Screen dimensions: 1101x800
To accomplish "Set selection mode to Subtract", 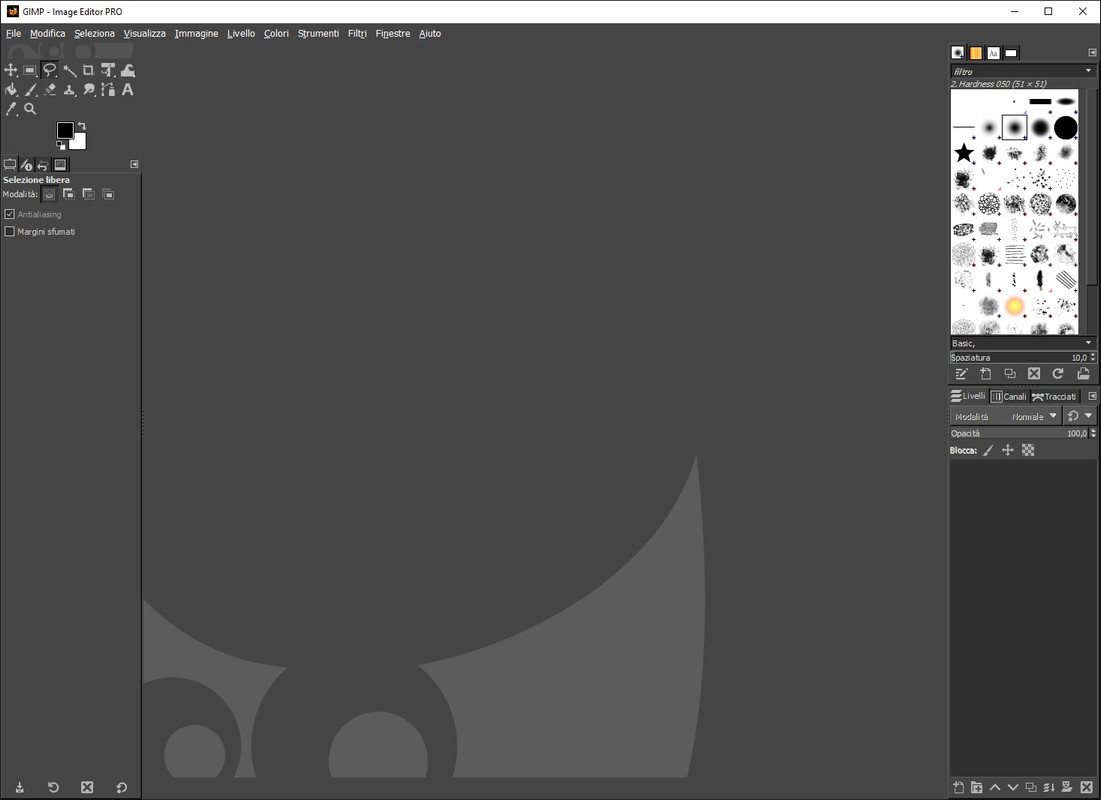I will [x=88, y=195].
